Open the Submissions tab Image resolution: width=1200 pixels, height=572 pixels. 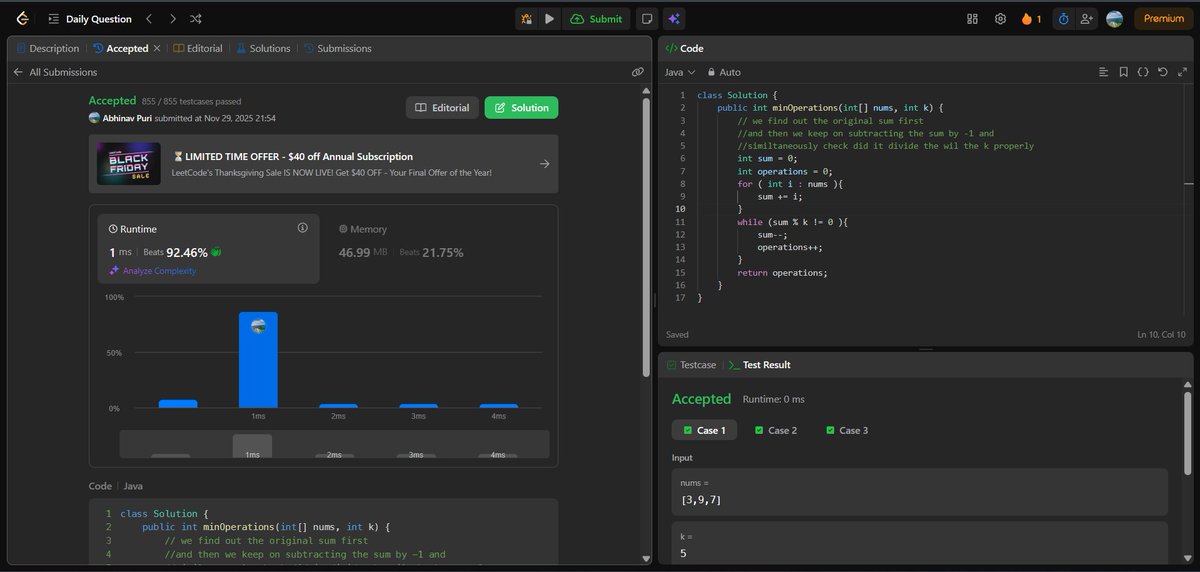tap(338, 48)
